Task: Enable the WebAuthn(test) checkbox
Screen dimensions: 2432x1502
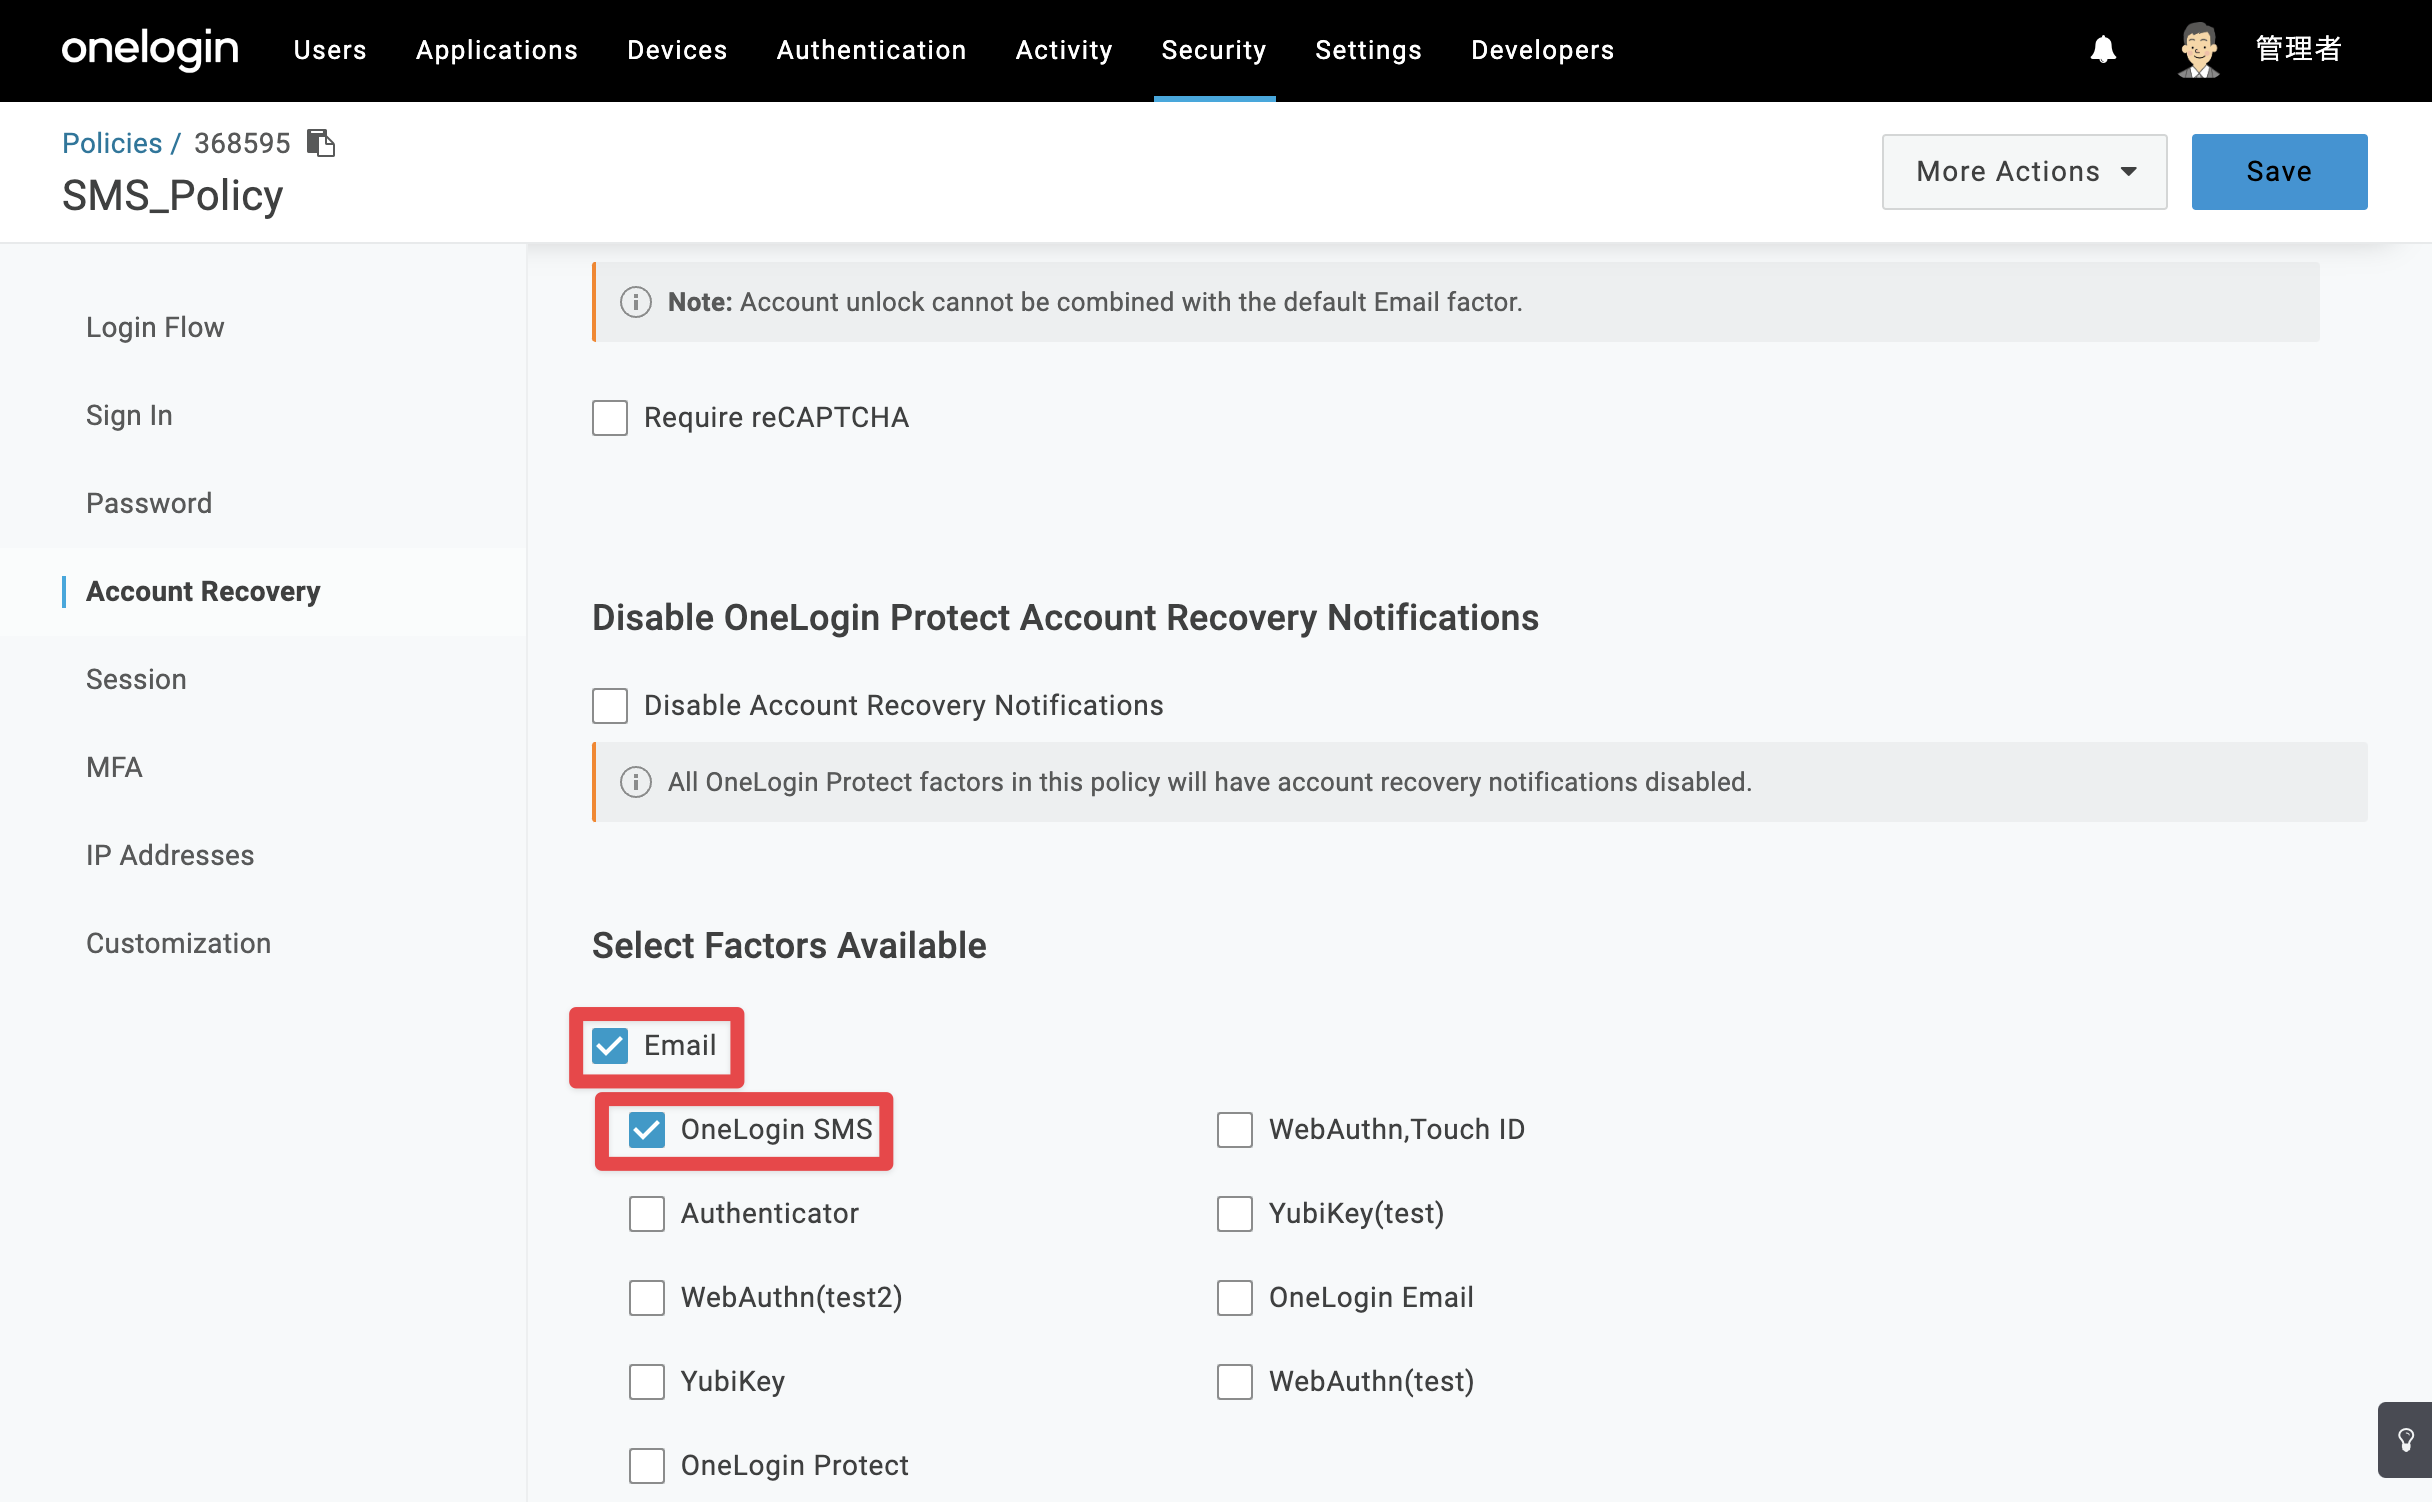Action: pos(1235,1382)
